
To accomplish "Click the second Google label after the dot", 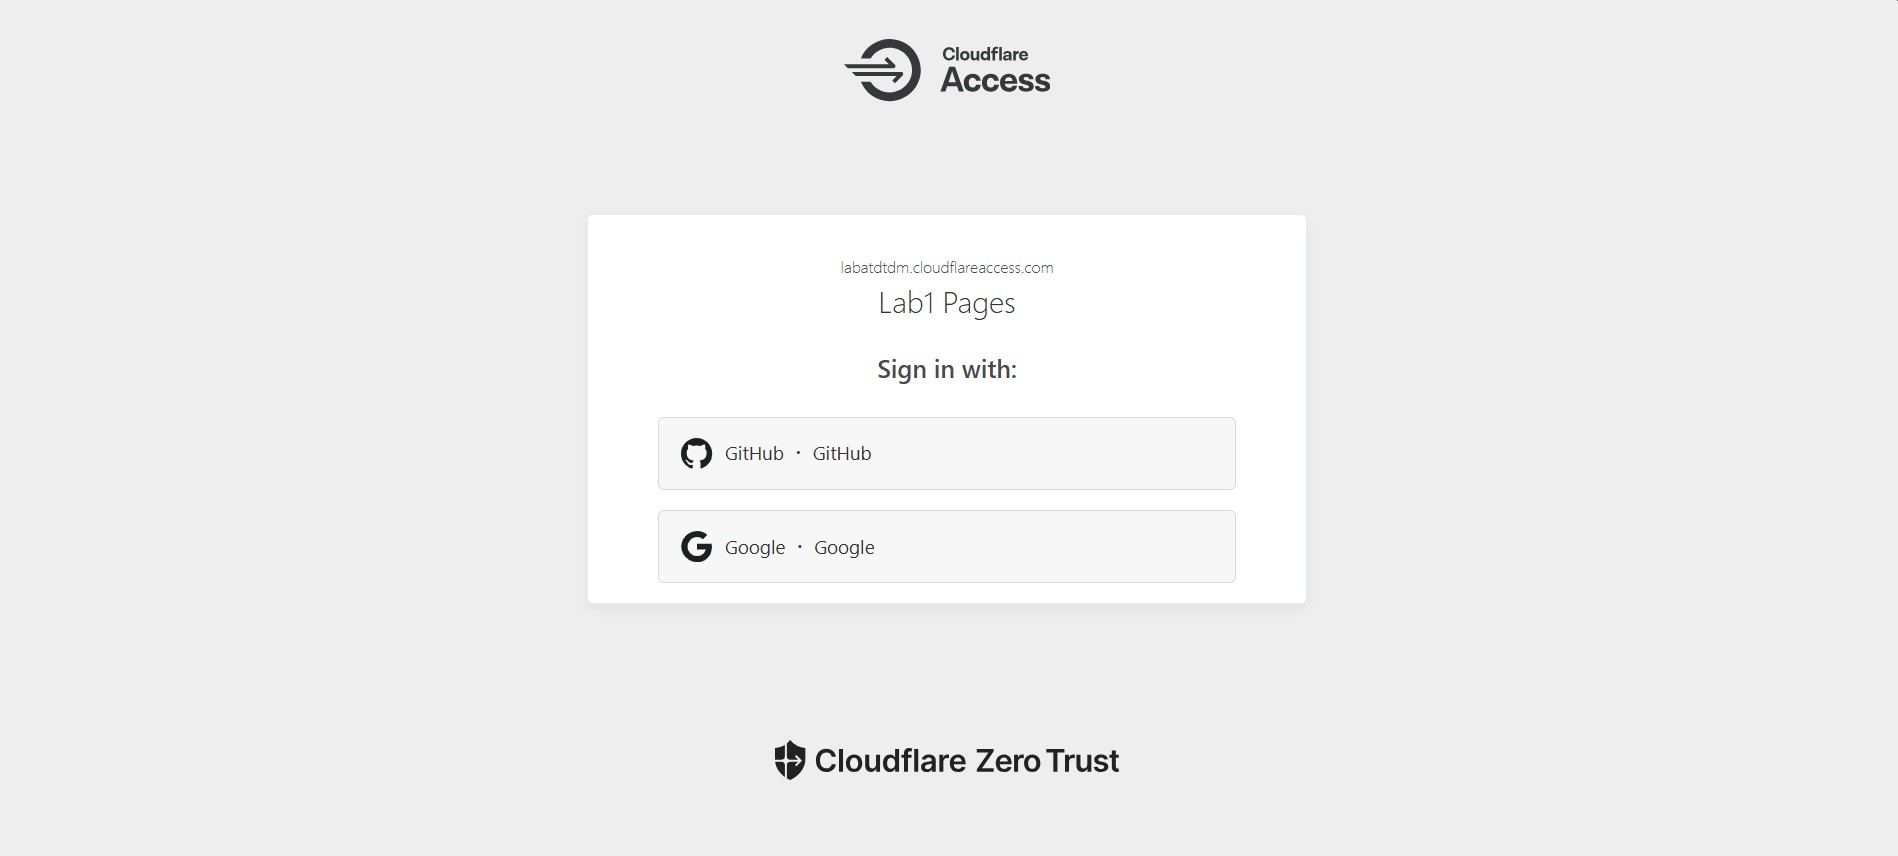I will pos(844,548).
